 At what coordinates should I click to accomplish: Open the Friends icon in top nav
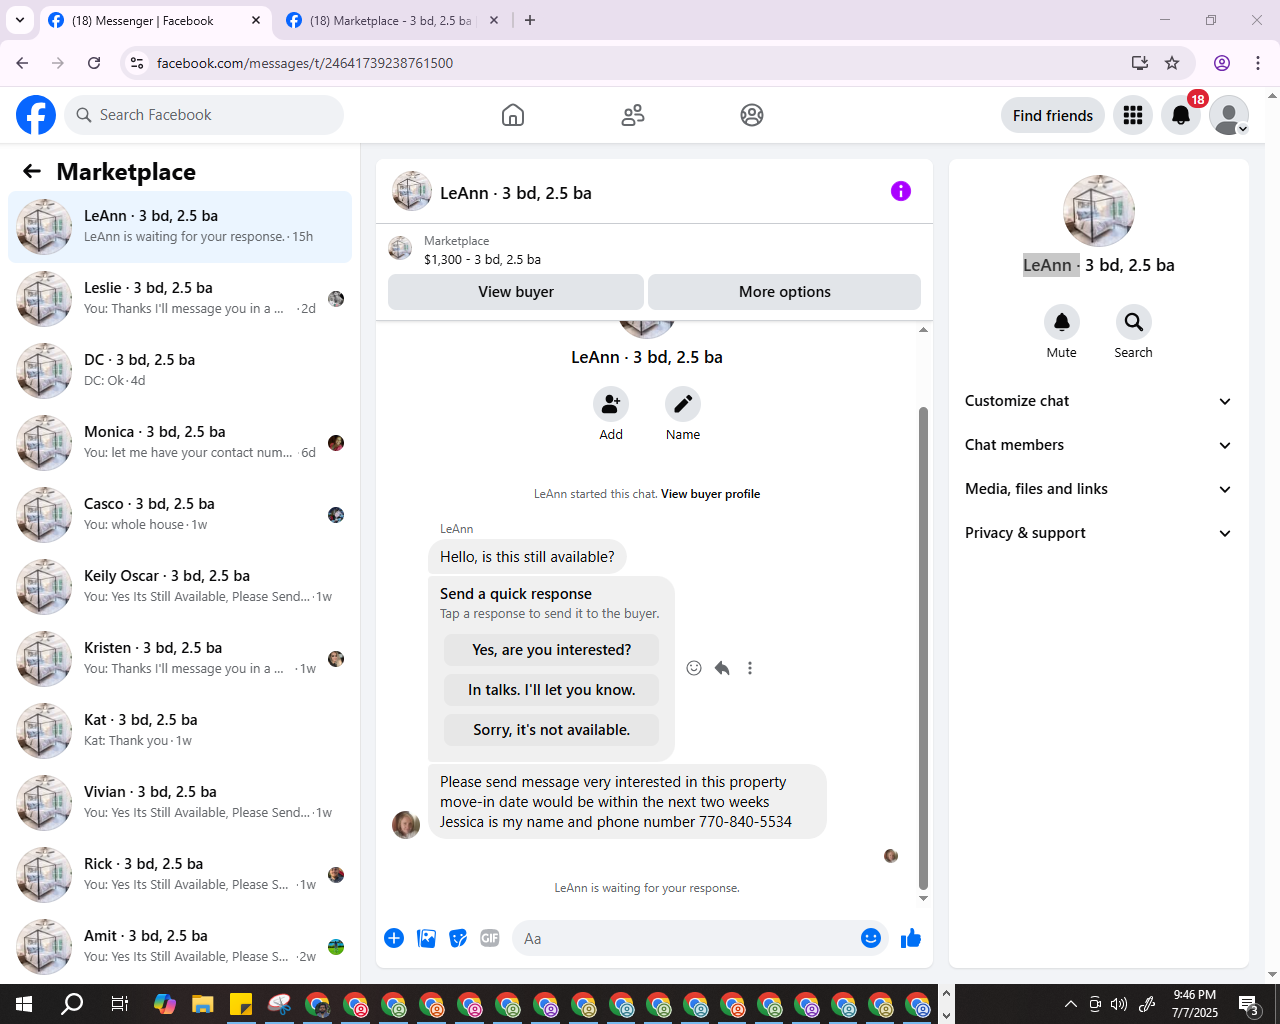[633, 115]
